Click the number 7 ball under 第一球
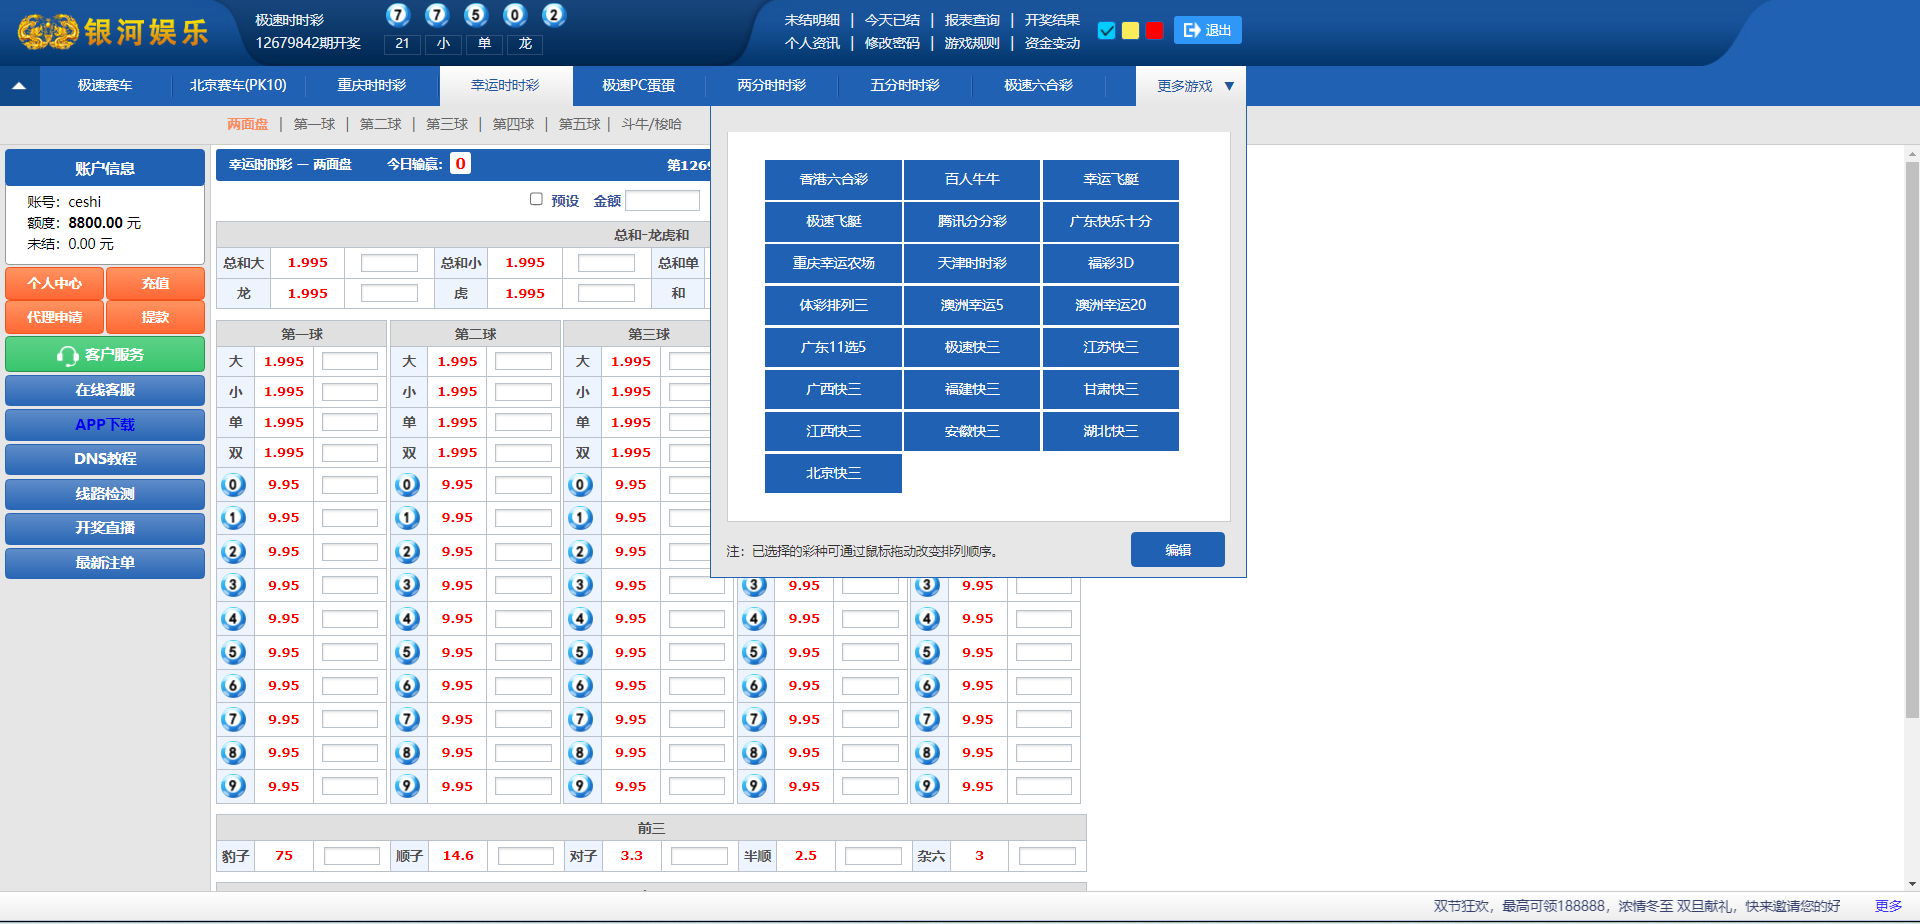 click(233, 720)
